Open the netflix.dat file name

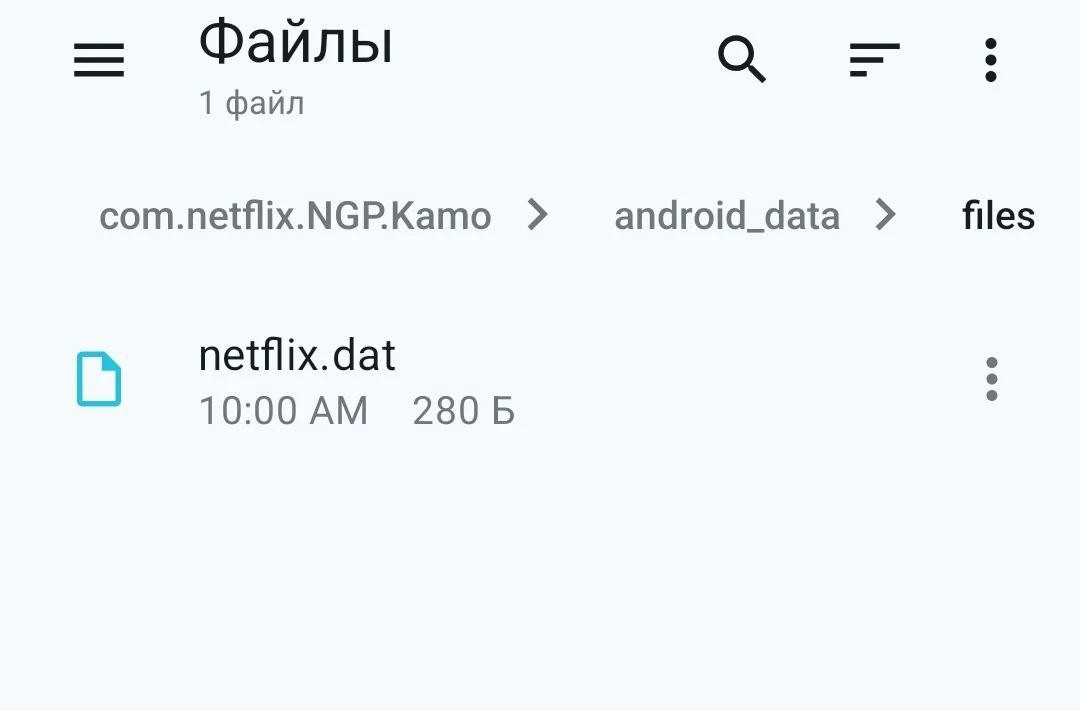coord(297,355)
